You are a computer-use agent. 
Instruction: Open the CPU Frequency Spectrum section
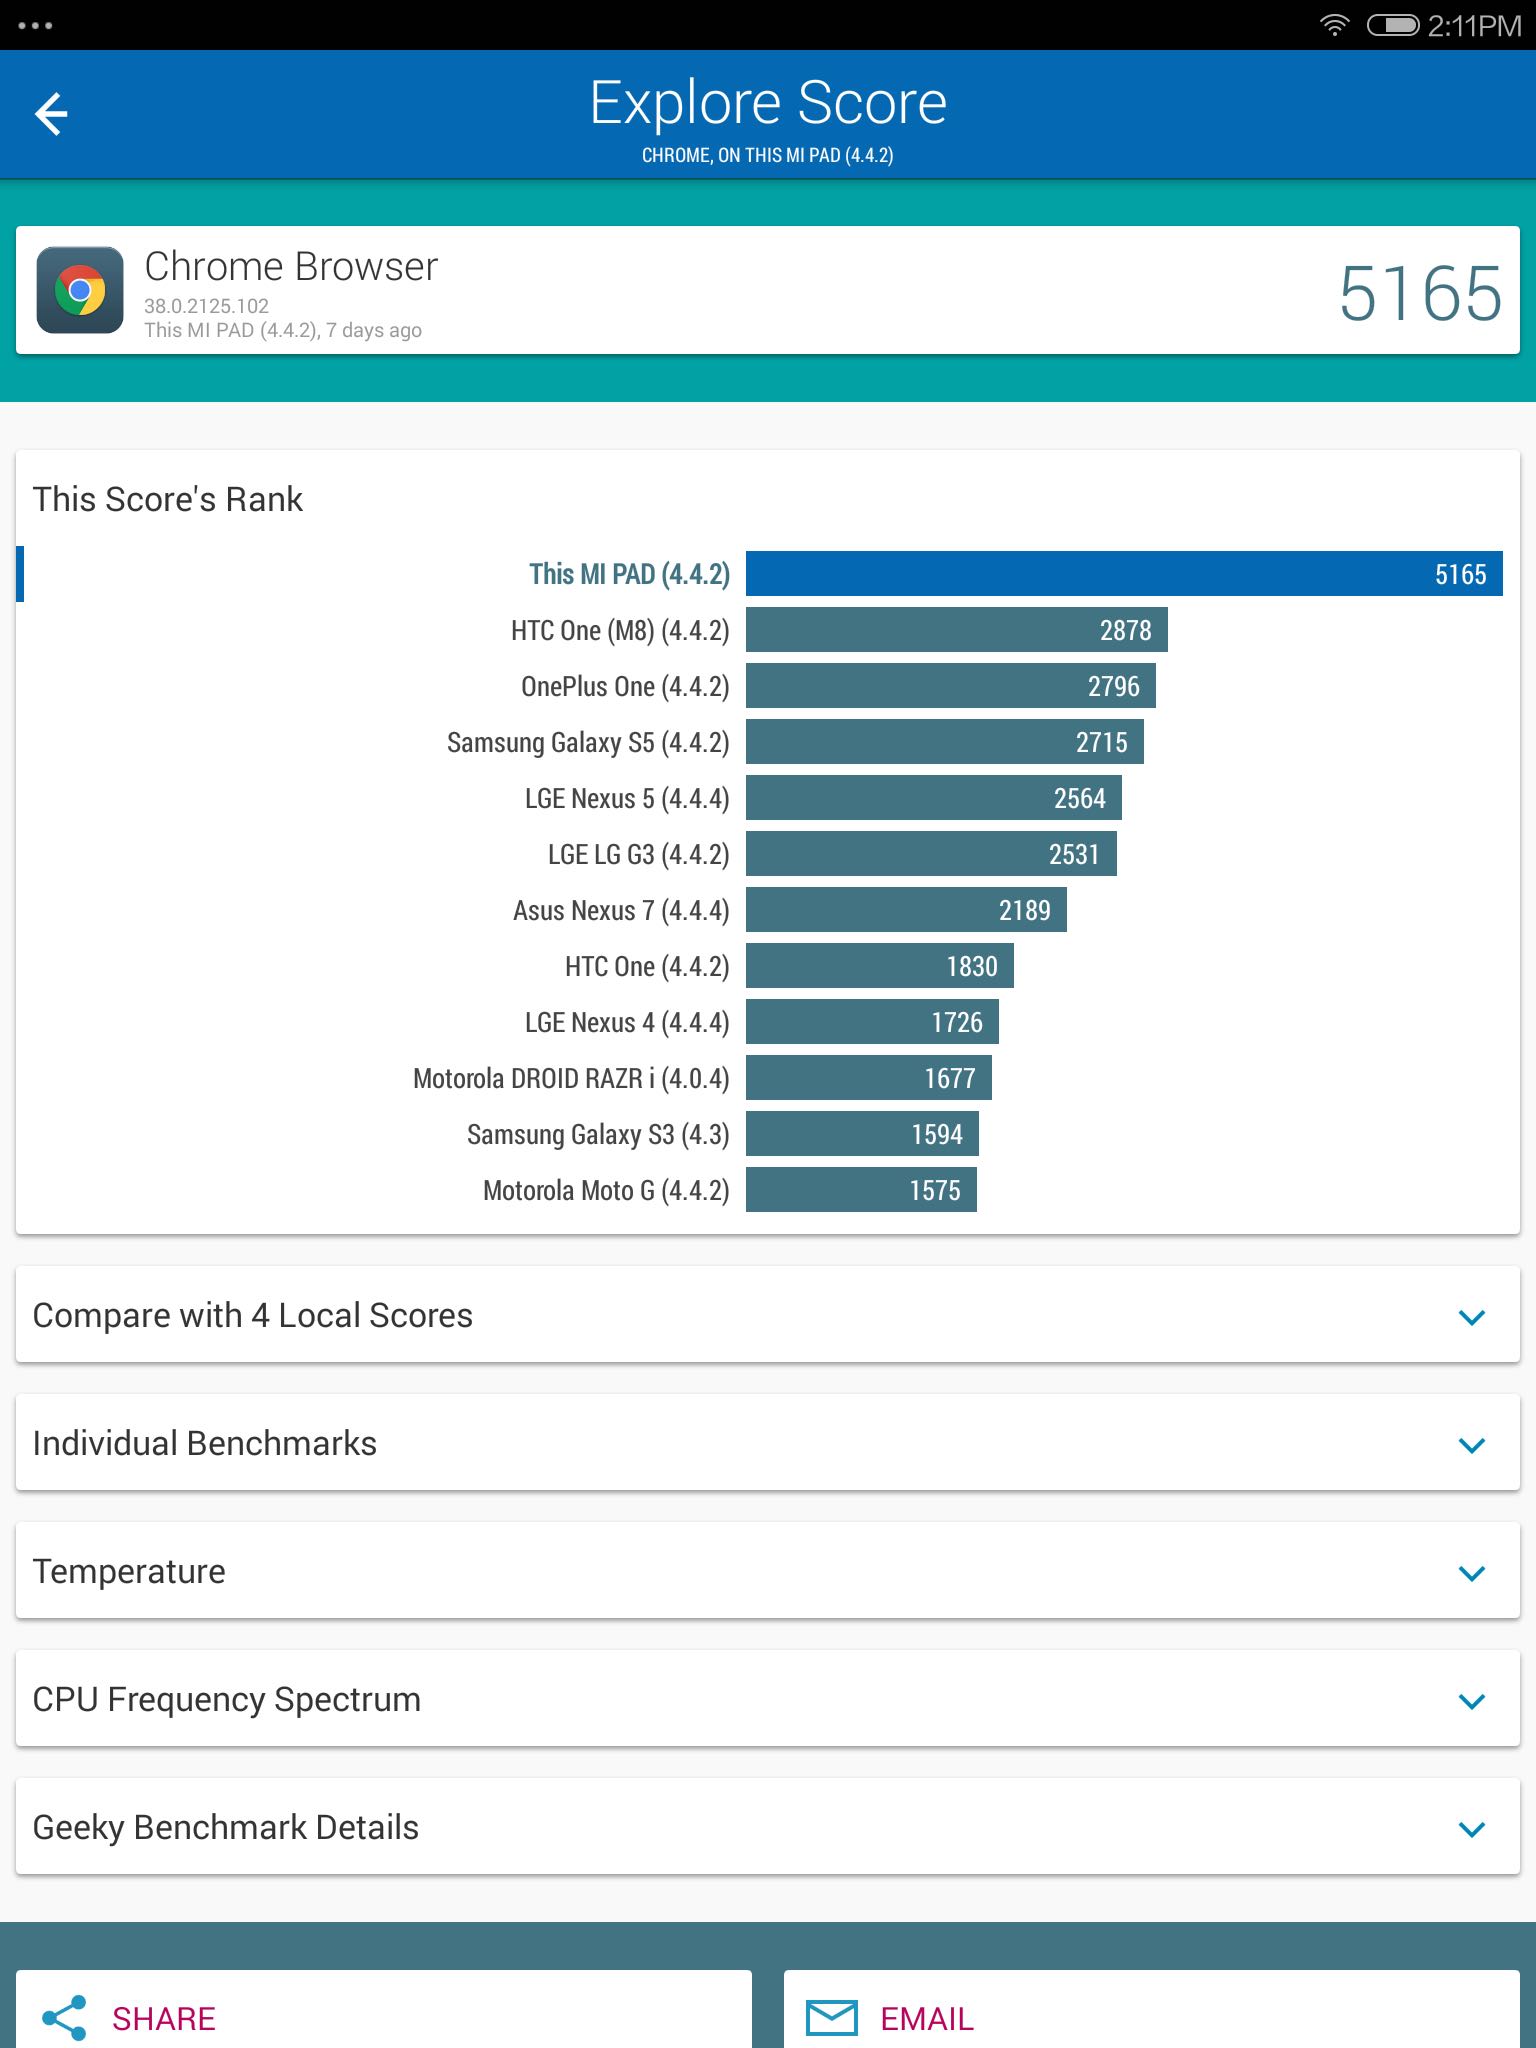point(768,1699)
